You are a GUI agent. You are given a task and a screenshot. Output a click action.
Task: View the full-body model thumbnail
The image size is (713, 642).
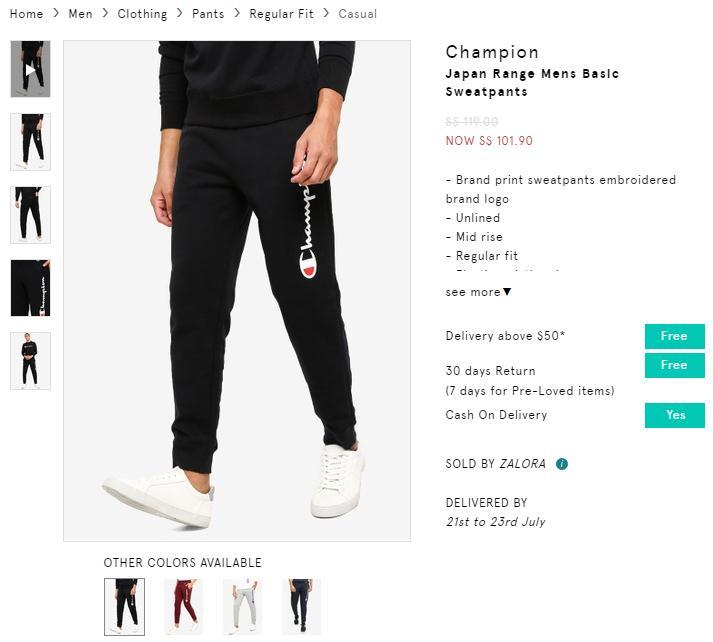30,361
